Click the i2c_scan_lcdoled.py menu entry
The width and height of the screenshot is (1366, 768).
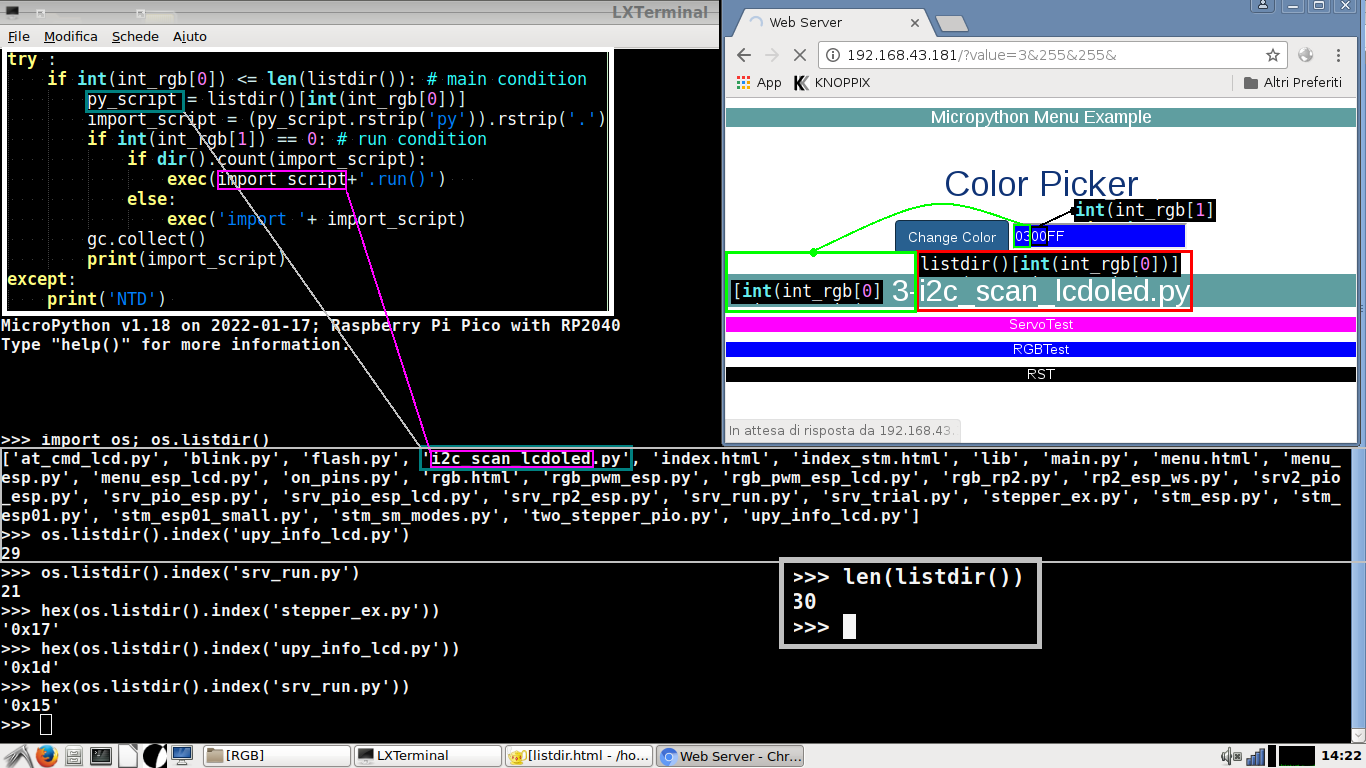(x=1040, y=291)
